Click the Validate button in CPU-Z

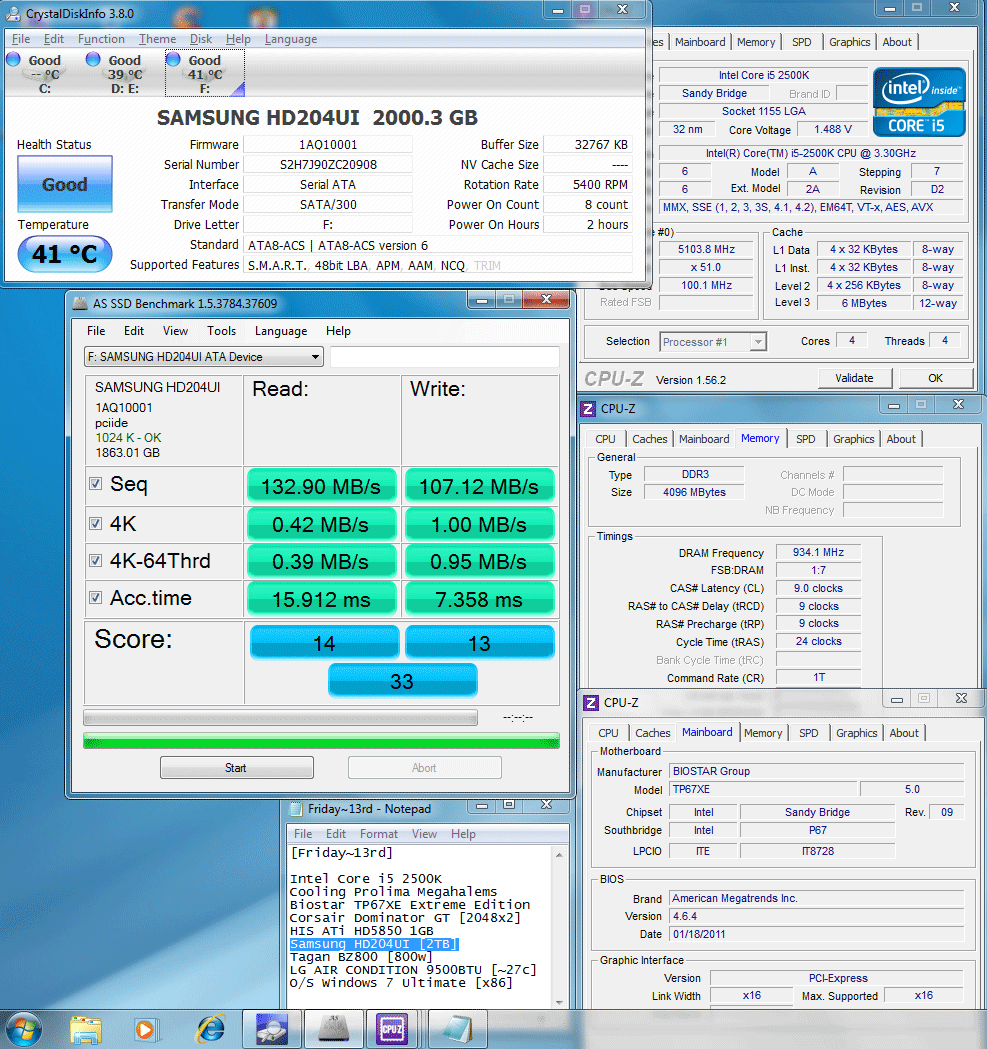[x=855, y=379]
